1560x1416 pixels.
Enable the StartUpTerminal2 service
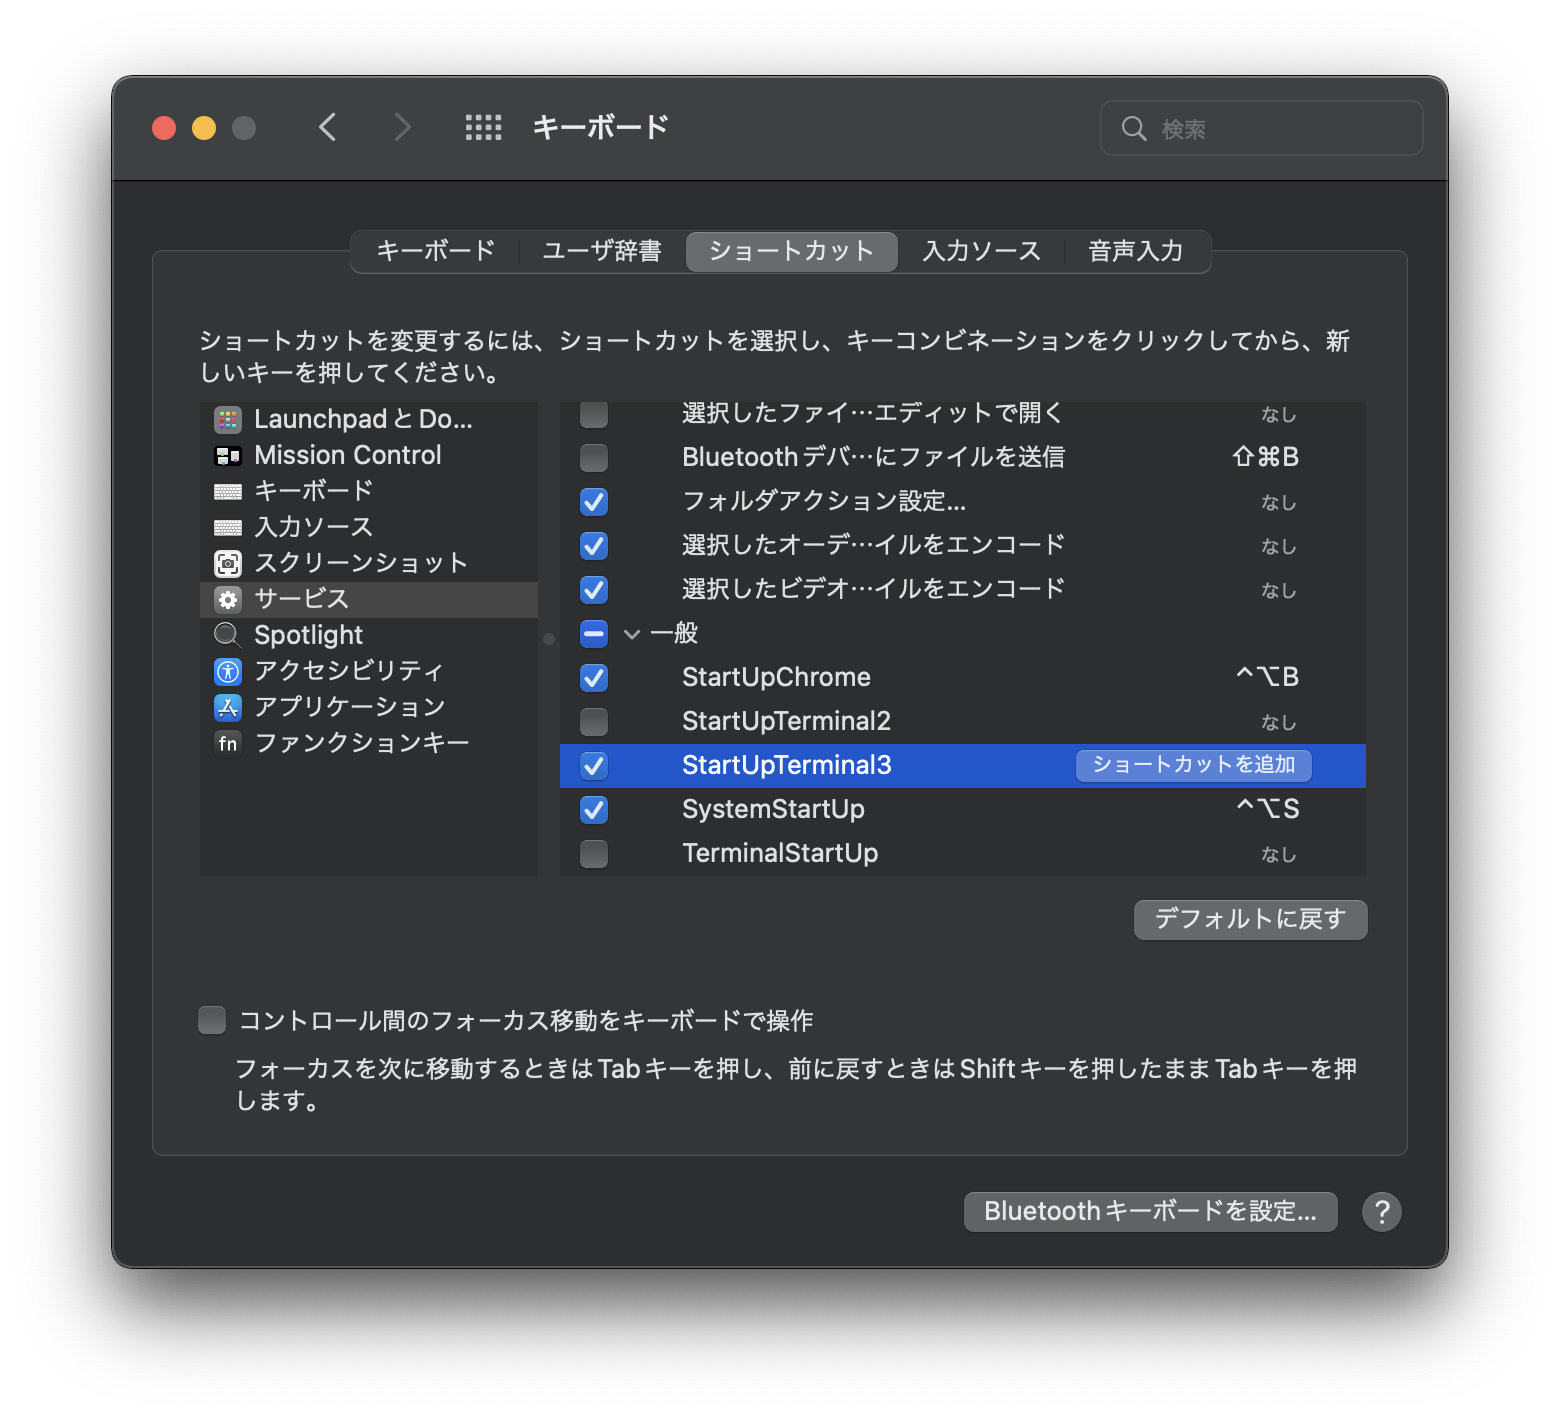[x=594, y=721]
